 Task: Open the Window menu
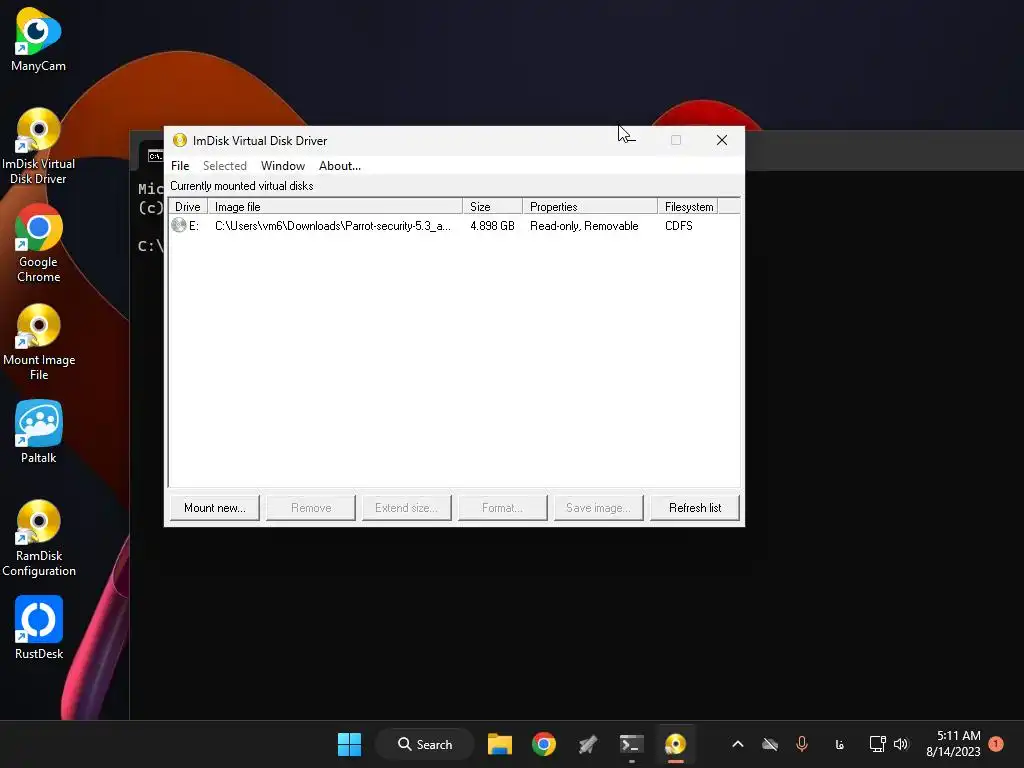tap(283, 166)
